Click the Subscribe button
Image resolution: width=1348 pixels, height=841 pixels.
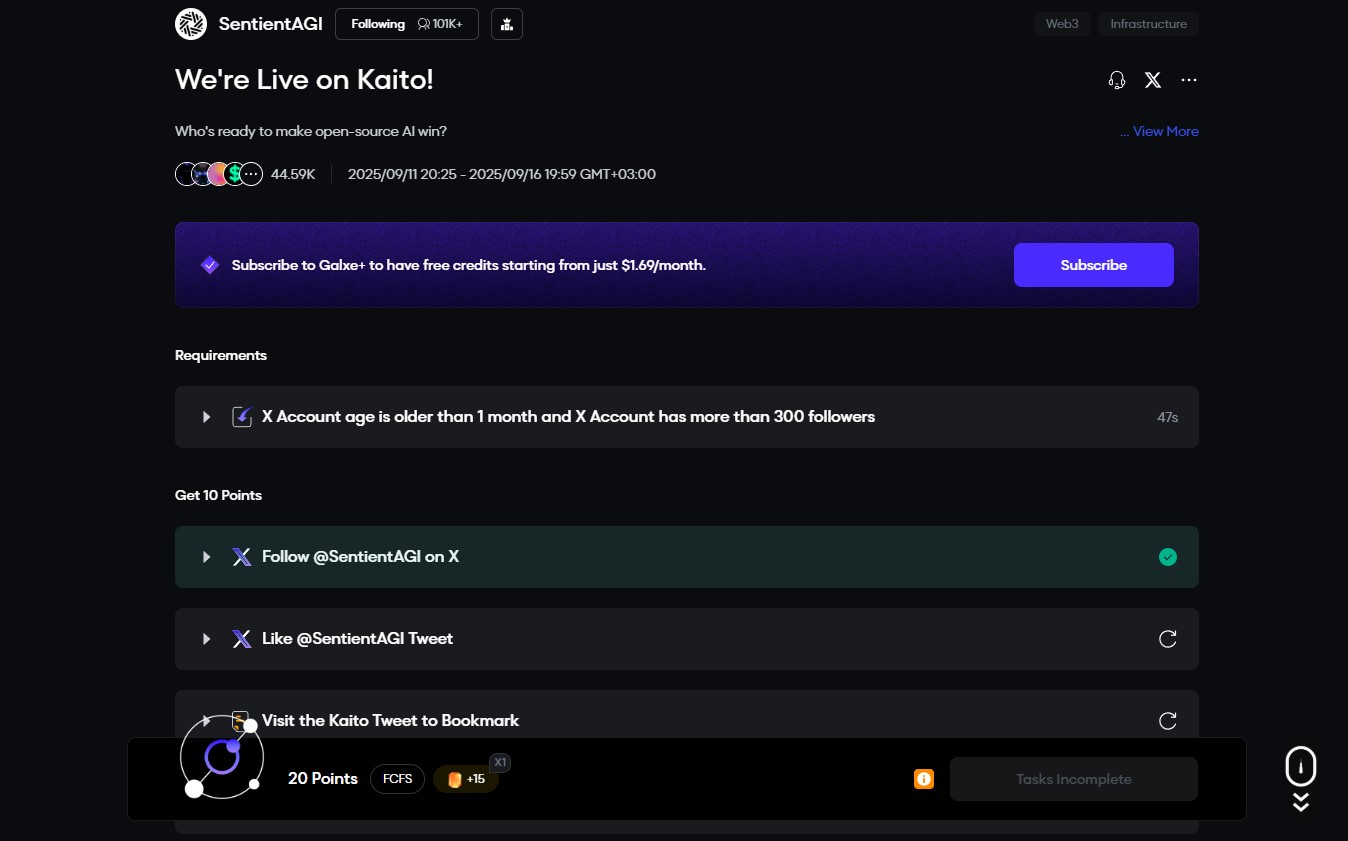[x=1093, y=265]
